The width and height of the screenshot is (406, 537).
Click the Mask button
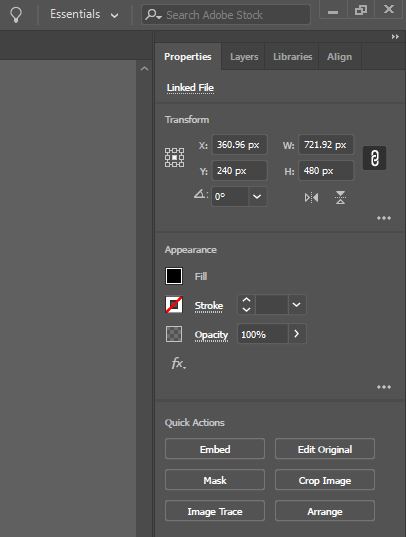(x=215, y=480)
